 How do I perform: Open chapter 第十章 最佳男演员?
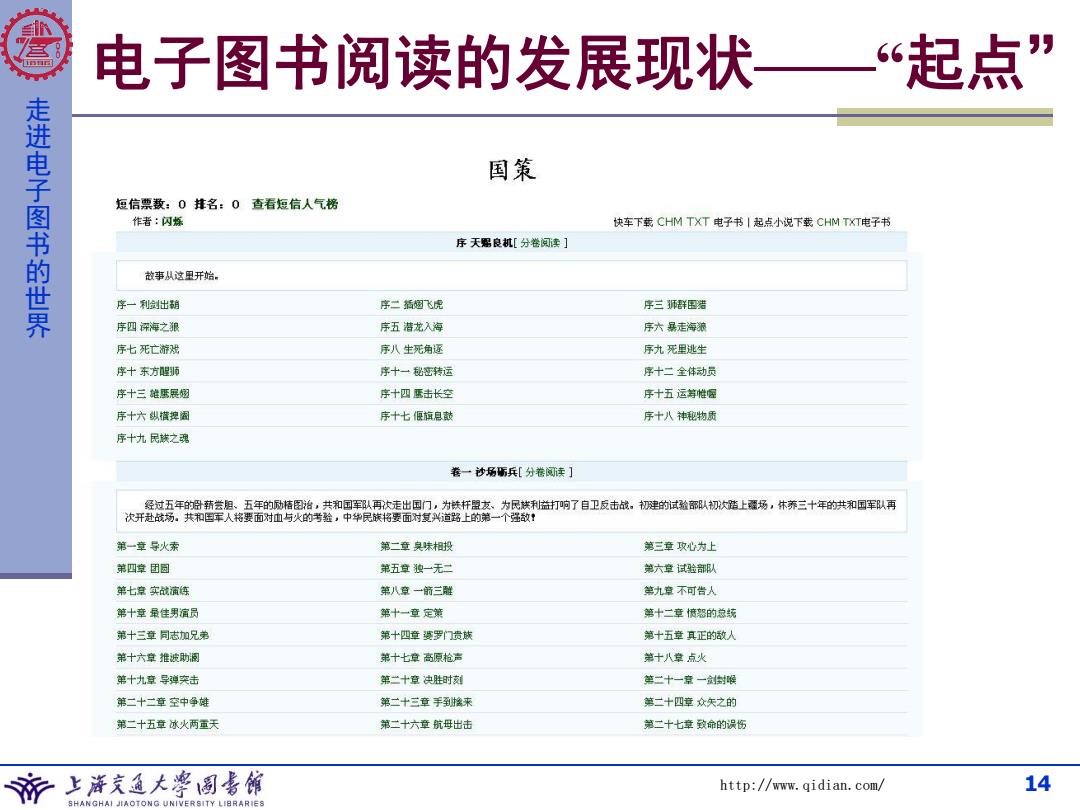point(157,613)
